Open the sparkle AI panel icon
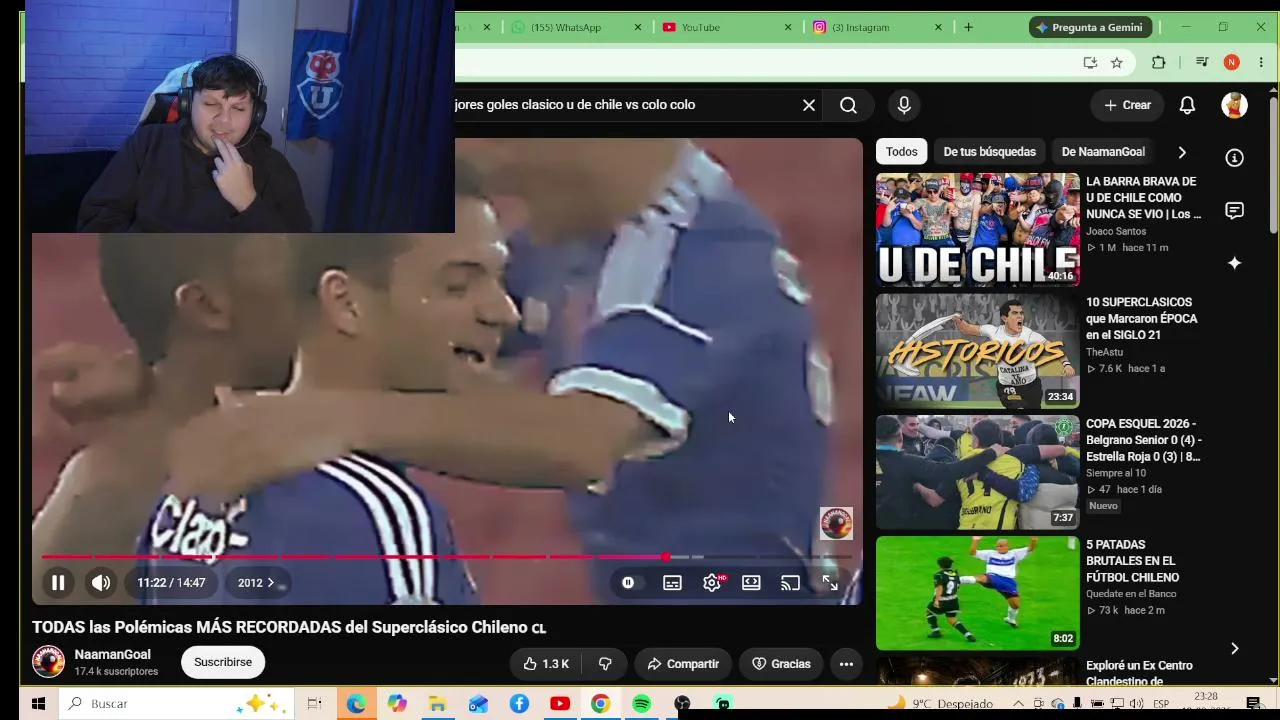Image resolution: width=1280 pixels, height=720 pixels. (1235, 263)
